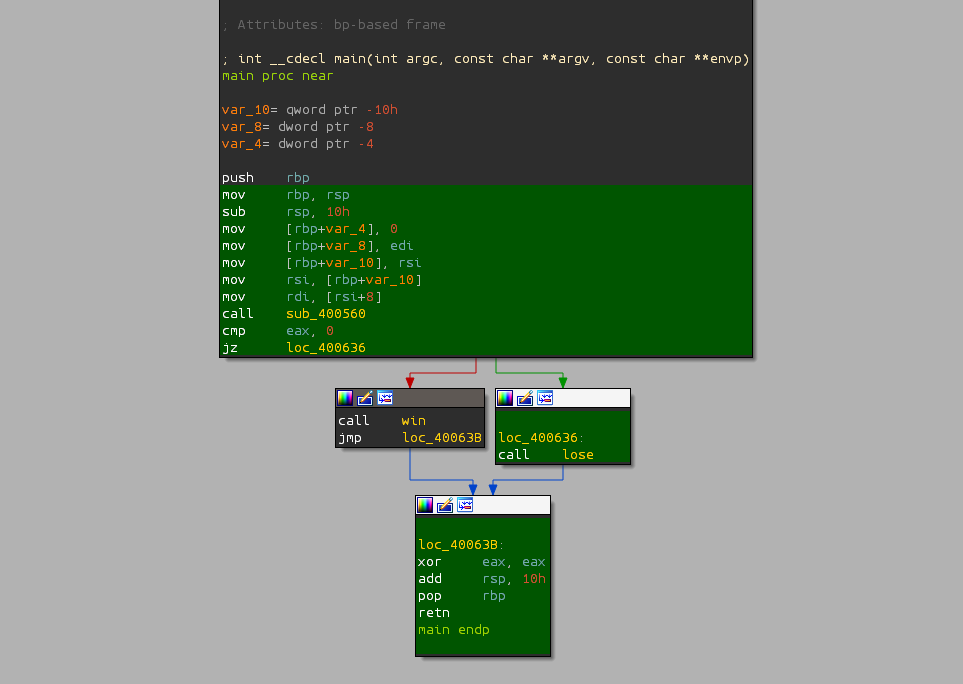Click loc_40063B operand of the jmp instruction
The image size is (963, 684).
pos(442,438)
